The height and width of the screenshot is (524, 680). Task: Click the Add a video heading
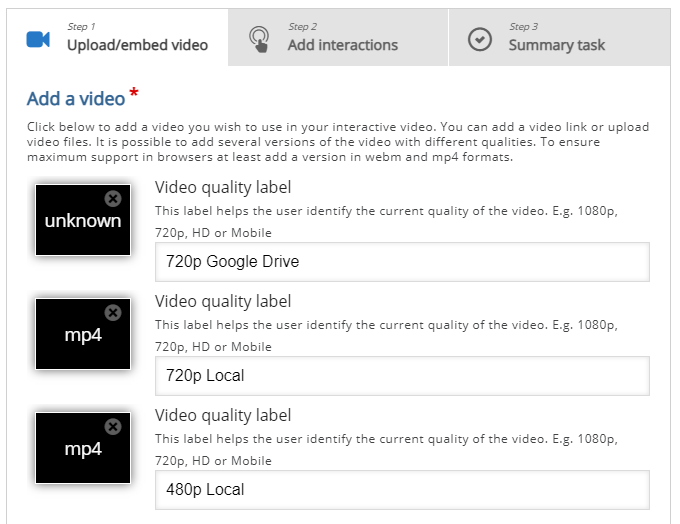point(76,98)
